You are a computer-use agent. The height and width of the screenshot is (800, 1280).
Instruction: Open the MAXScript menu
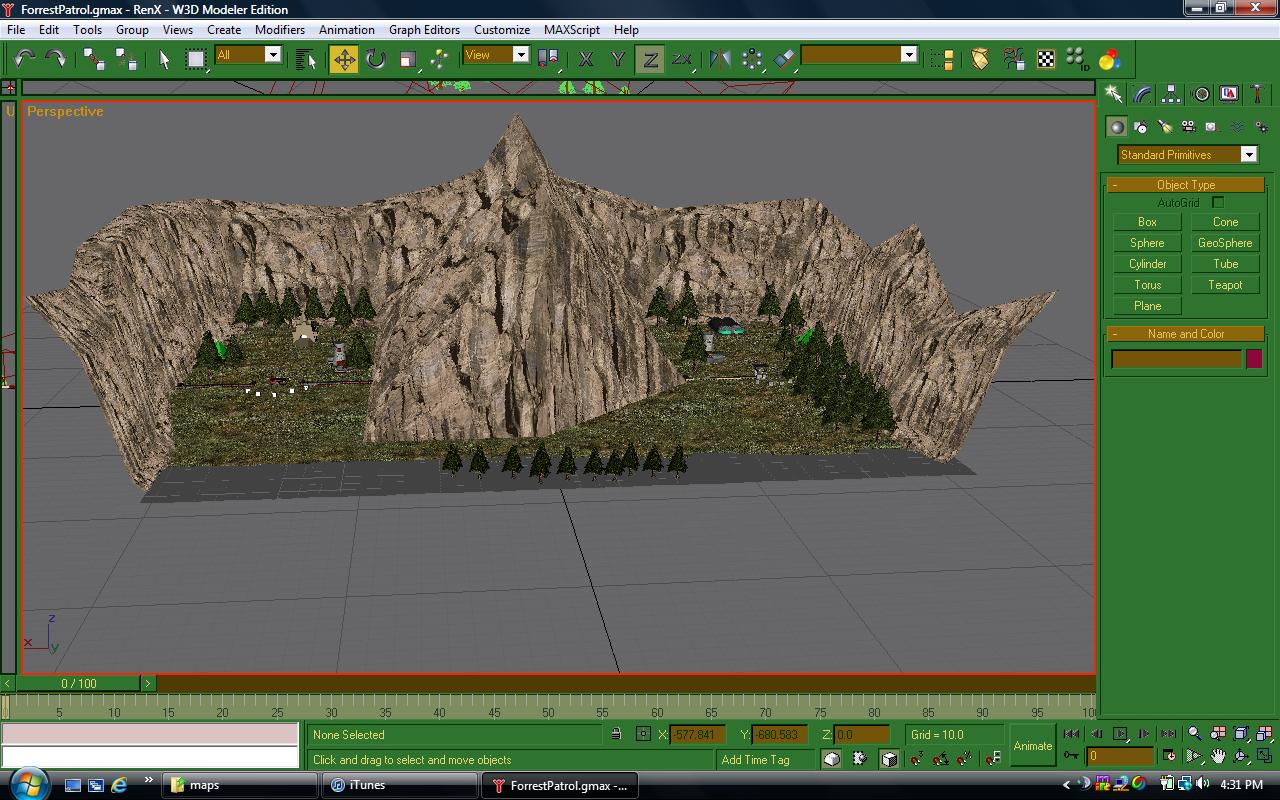(x=571, y=30)
